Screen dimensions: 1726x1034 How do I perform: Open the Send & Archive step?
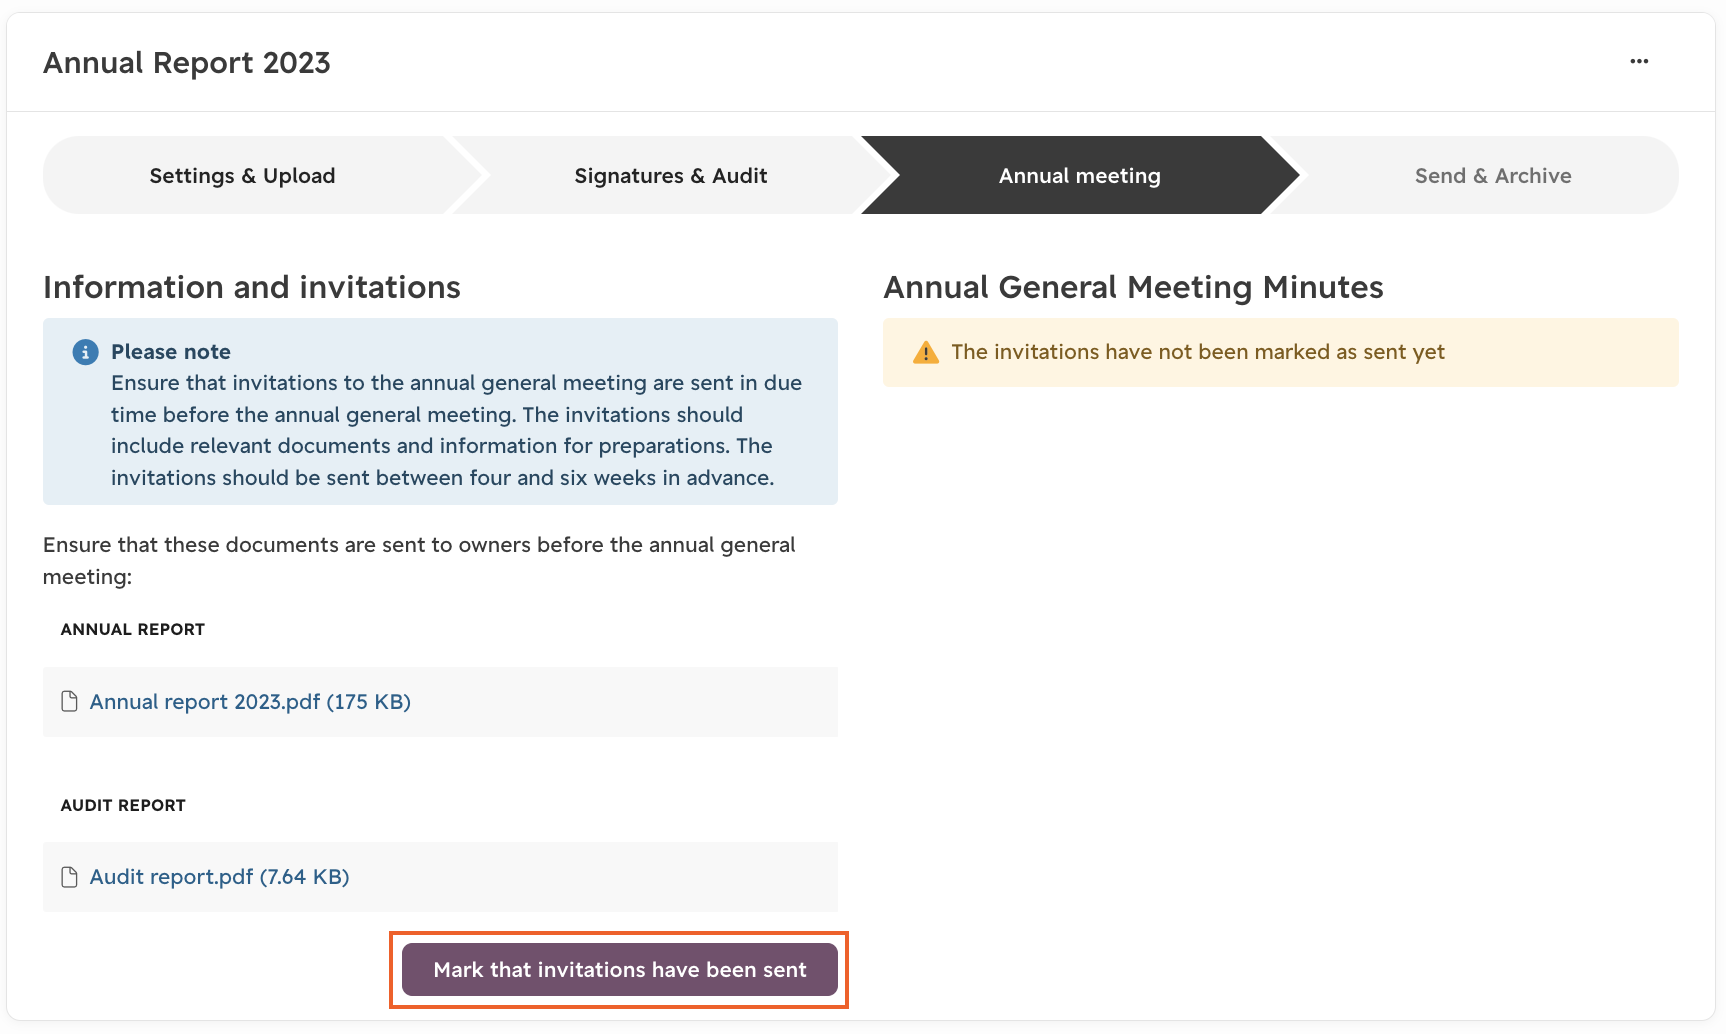click(x=1493, y=175)
